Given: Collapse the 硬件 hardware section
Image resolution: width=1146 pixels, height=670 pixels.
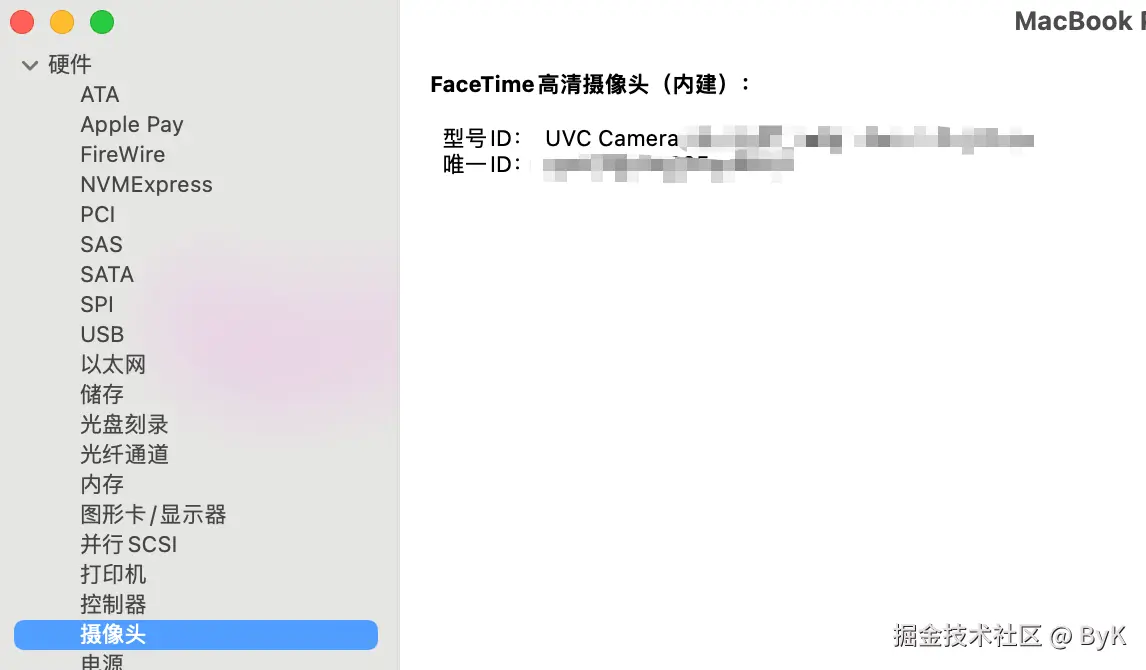Looking at the screenshot, I should [x=30, y=65].
